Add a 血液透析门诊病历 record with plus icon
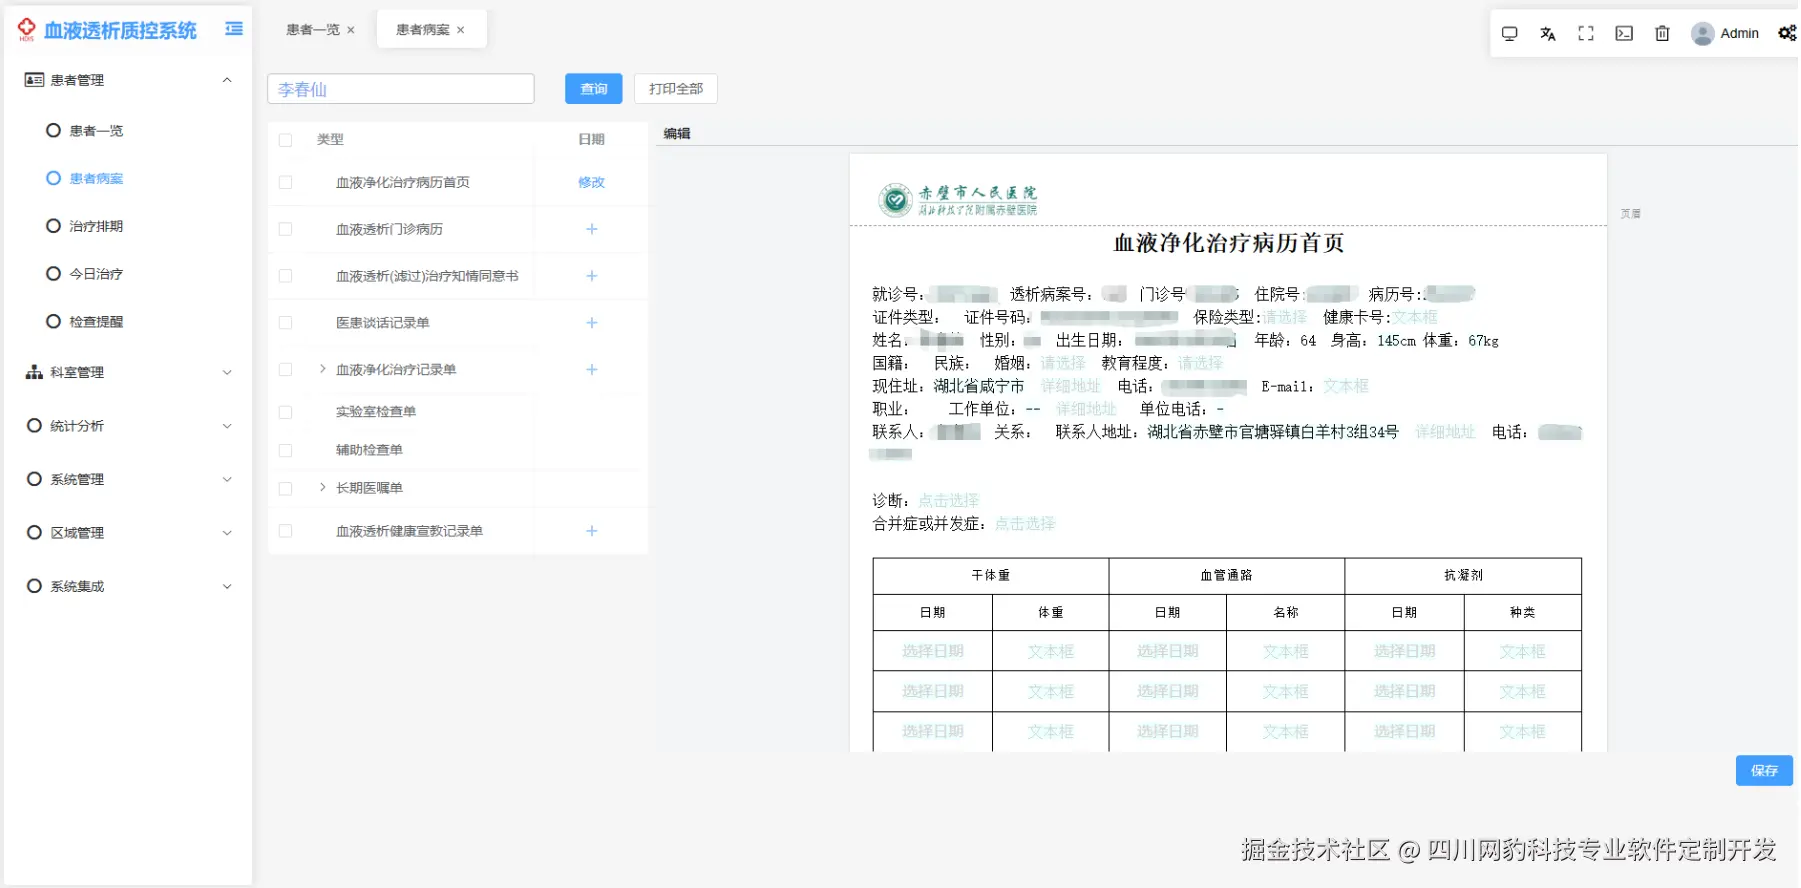 592,229
